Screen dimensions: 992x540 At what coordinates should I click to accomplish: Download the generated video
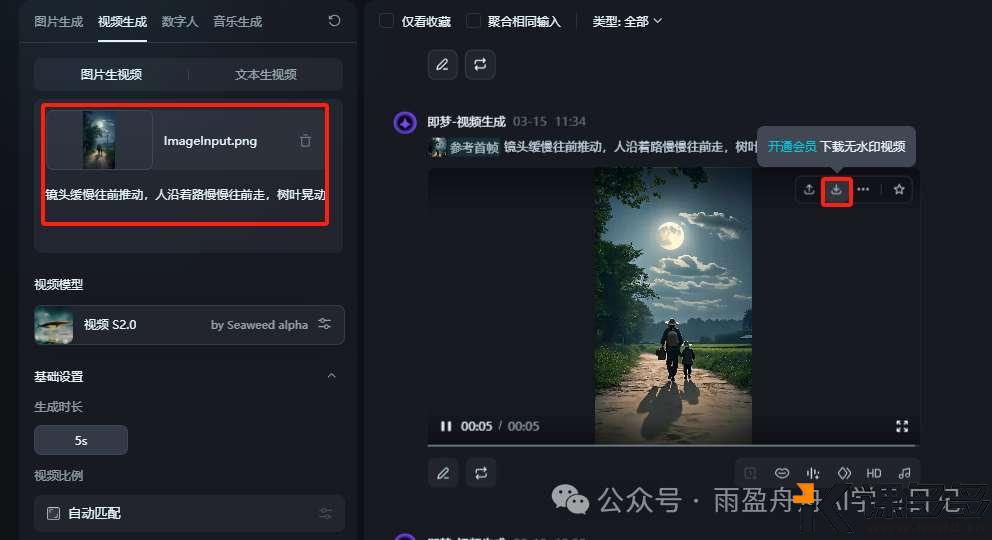coord(836,190)
